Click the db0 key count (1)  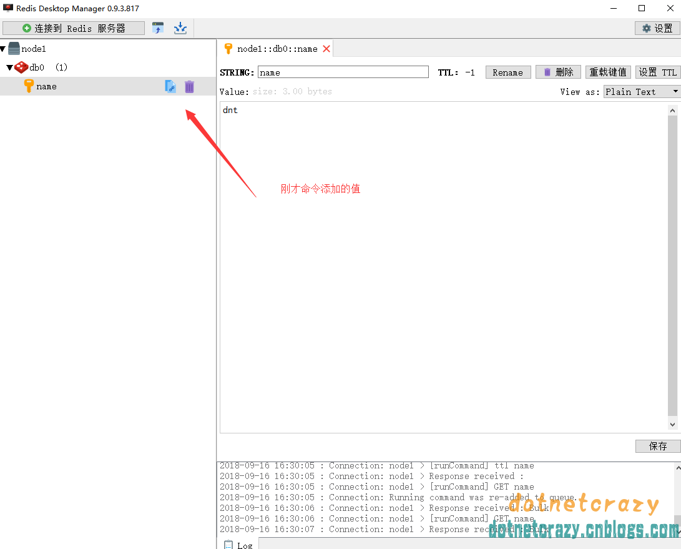click(x=61, y=67)
